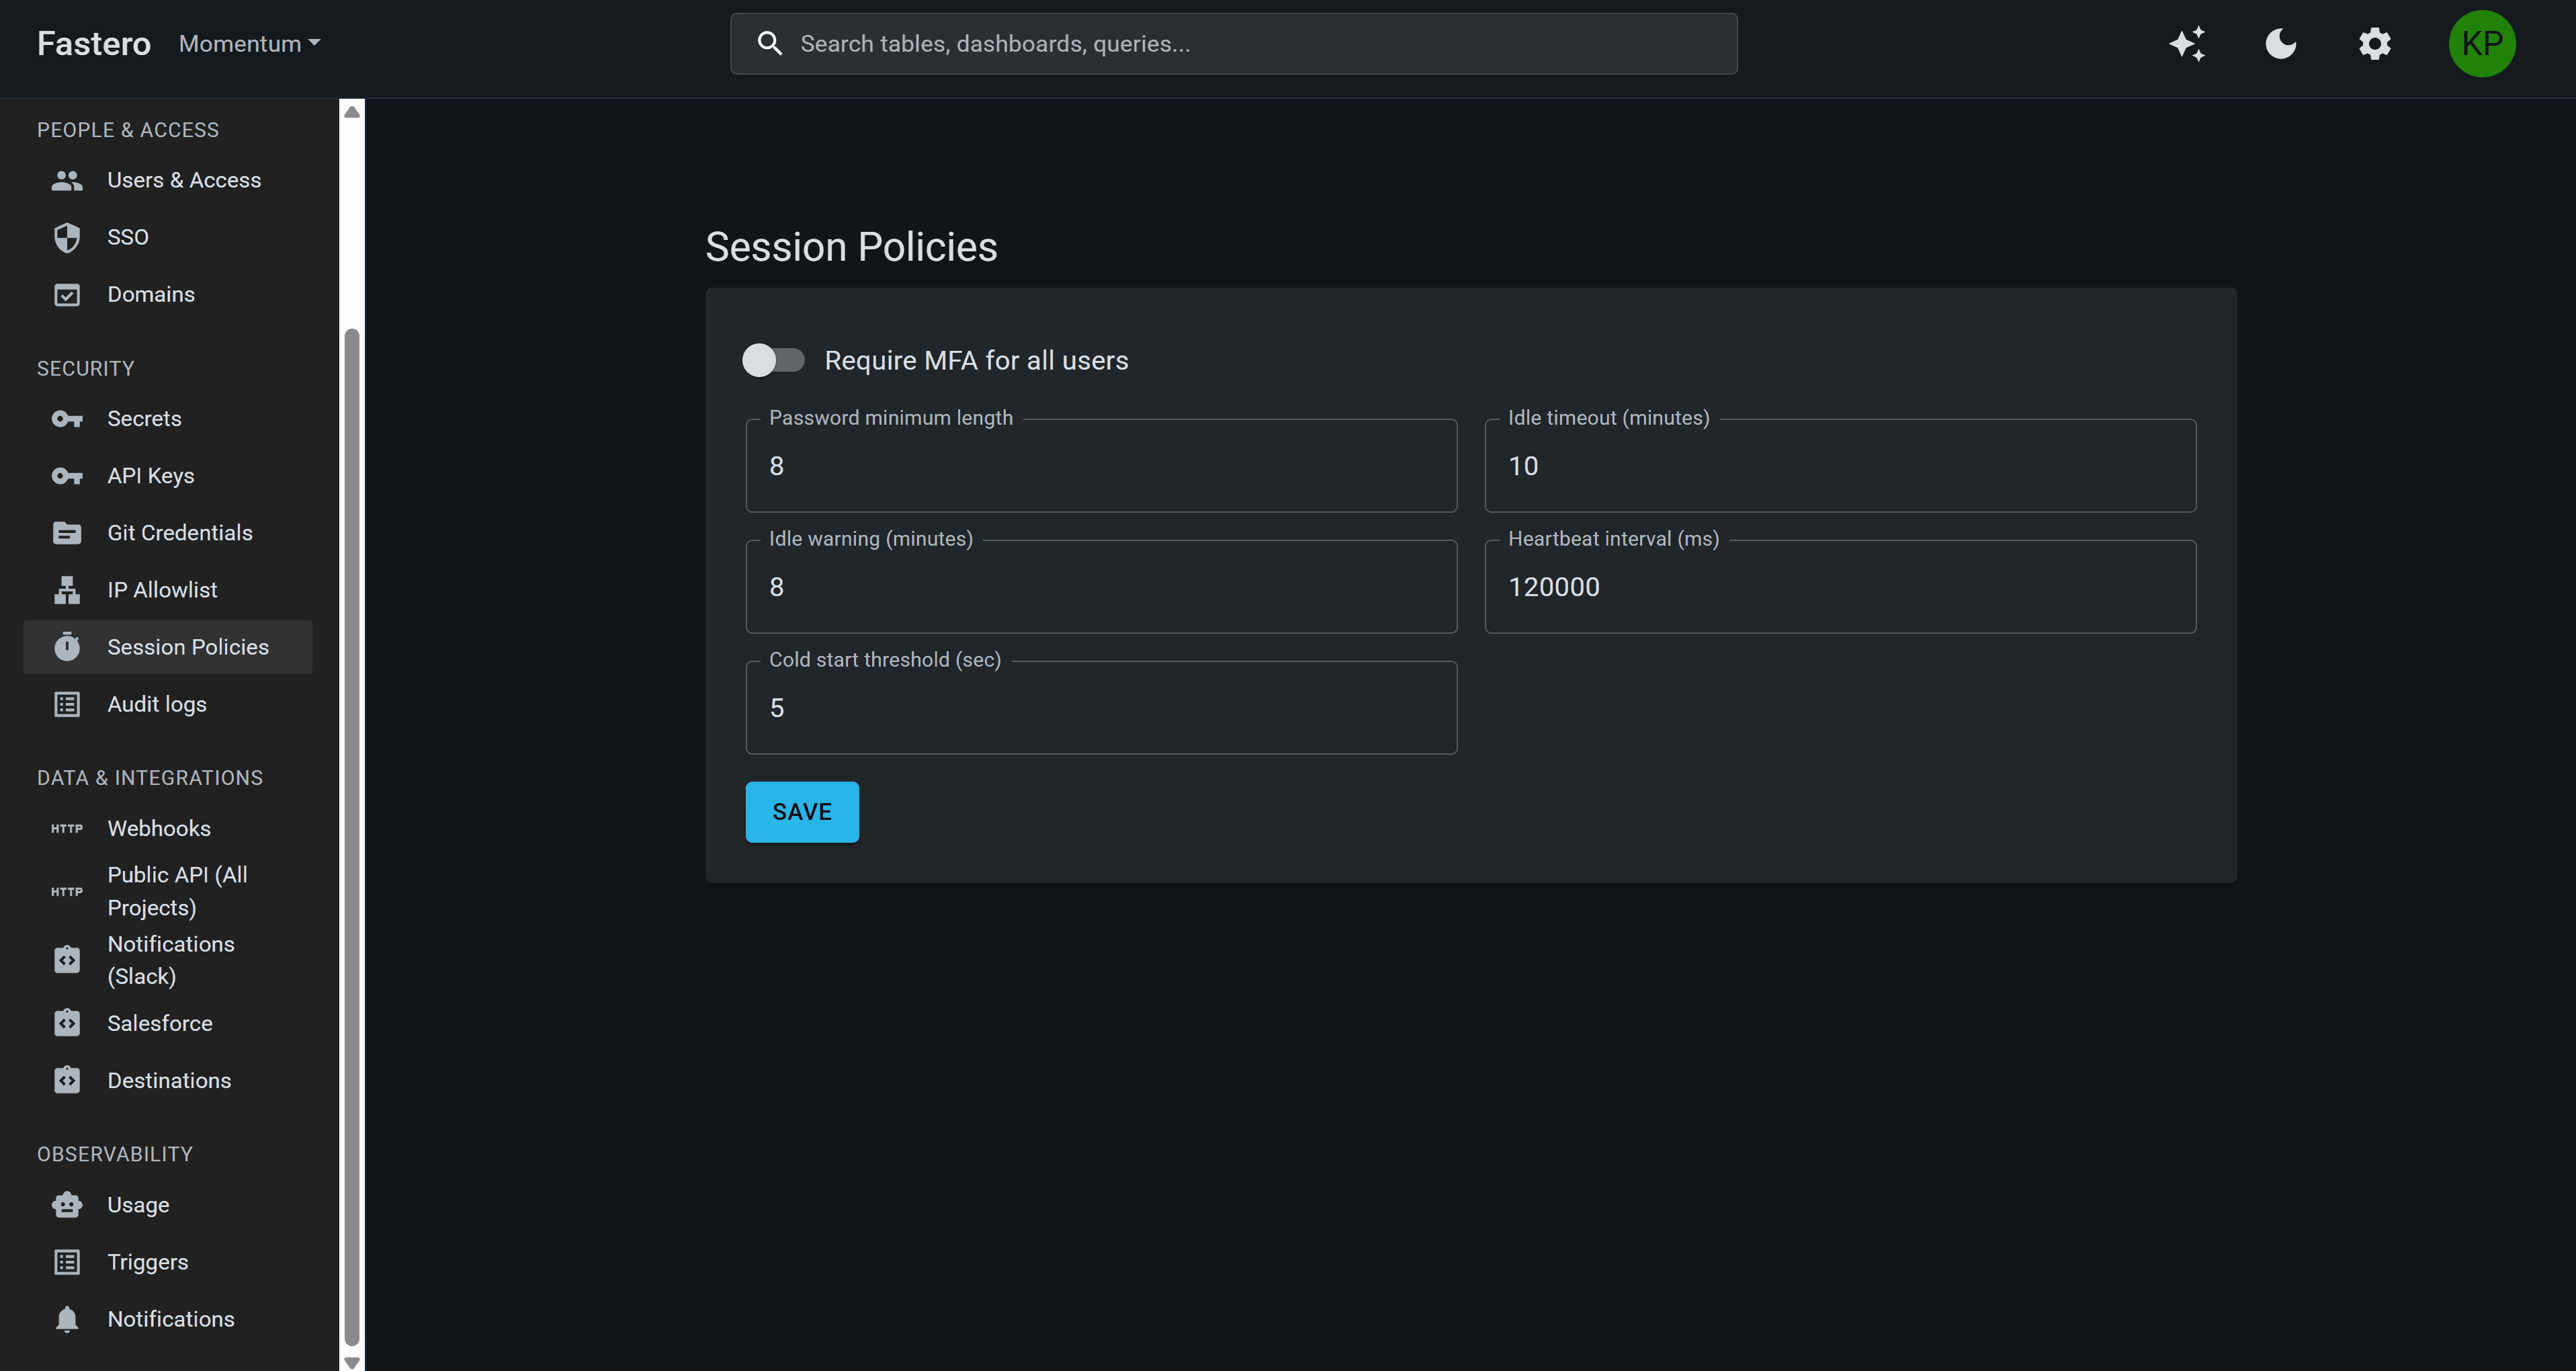Open Users & Access page

pyautogui.click(x=183, y=179)
